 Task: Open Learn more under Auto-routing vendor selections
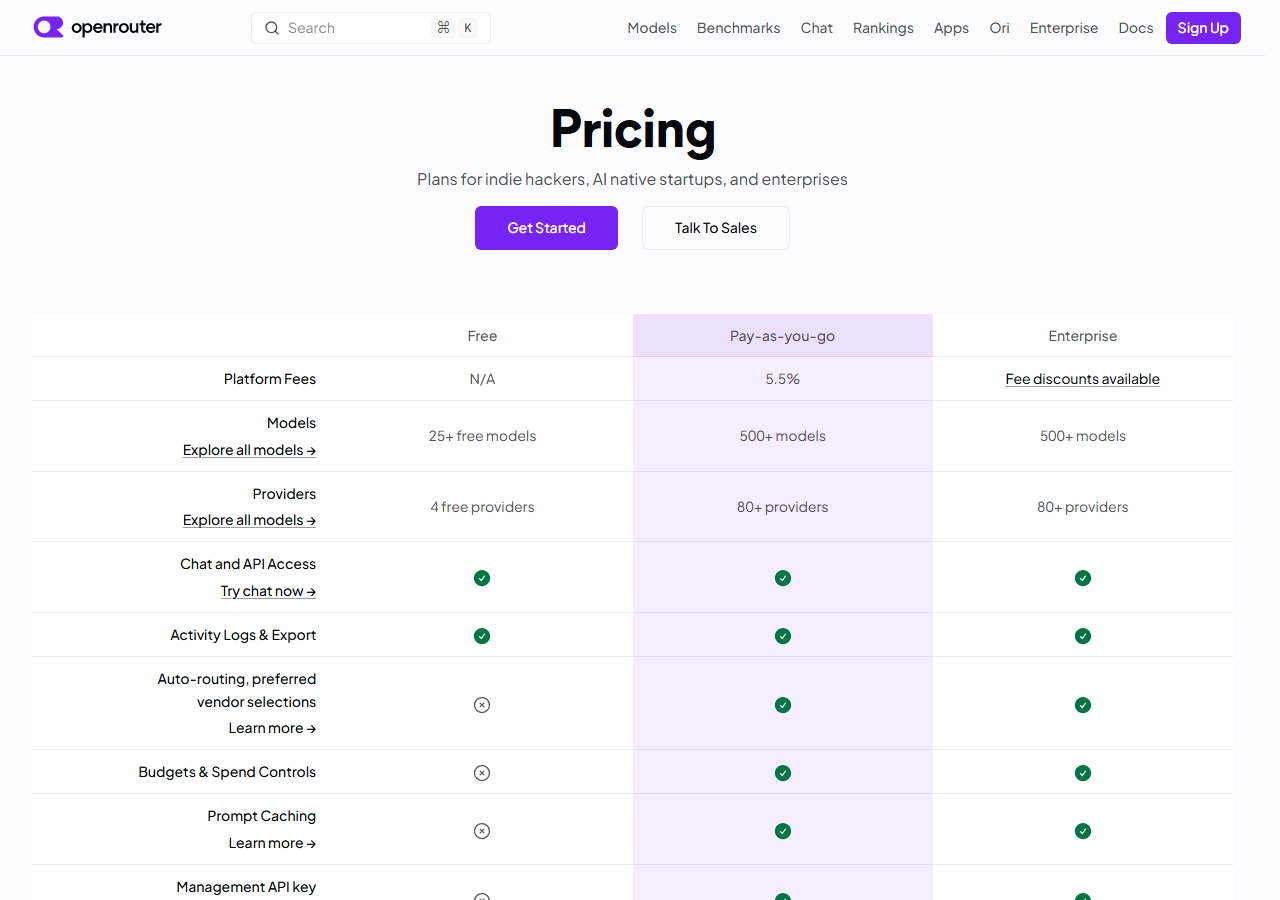click(272, 728)
